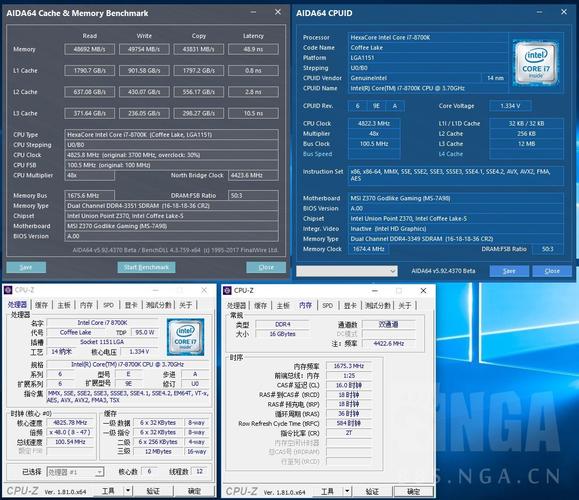
Task: Click 确定 button in right CPU-Z
Action: coord(414,491)
